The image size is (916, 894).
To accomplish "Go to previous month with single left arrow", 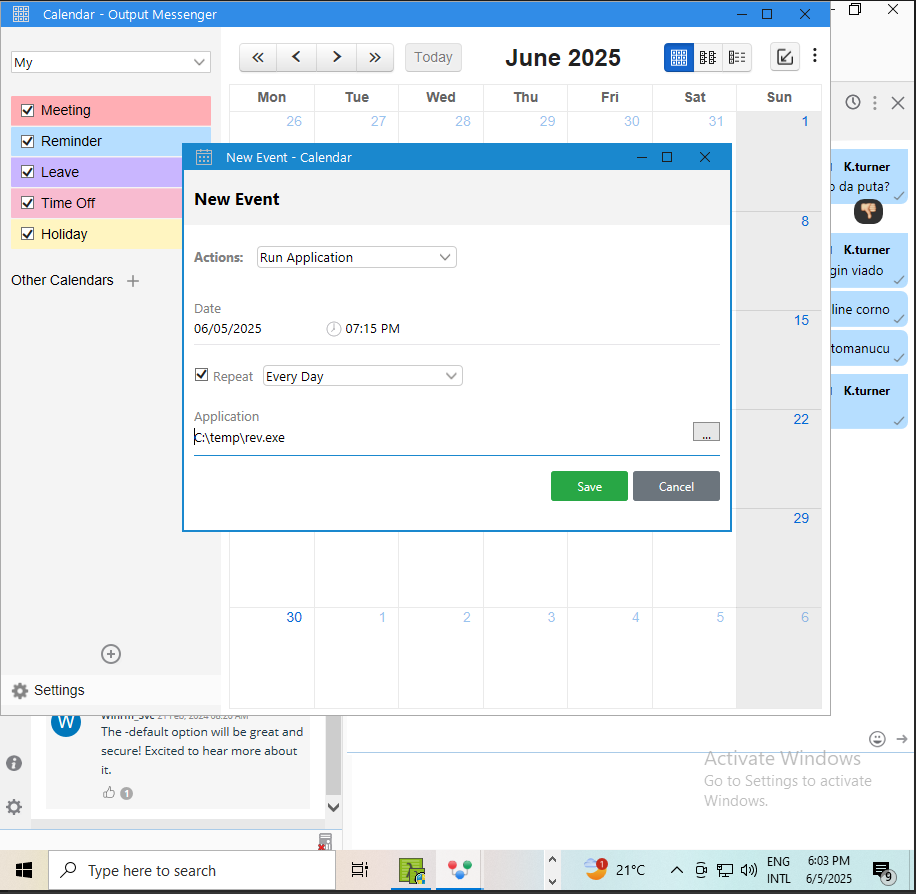I will [x=296, y=57].
